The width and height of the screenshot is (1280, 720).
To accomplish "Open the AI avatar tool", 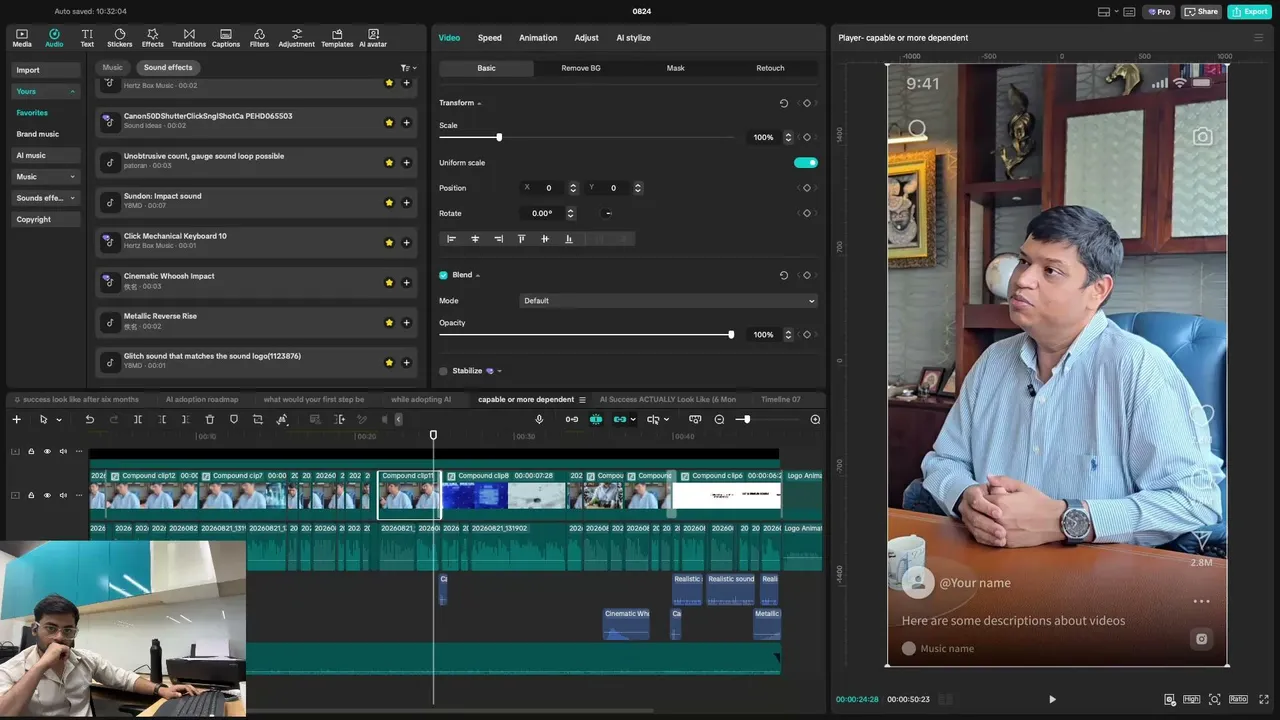I will click(373, 38).
